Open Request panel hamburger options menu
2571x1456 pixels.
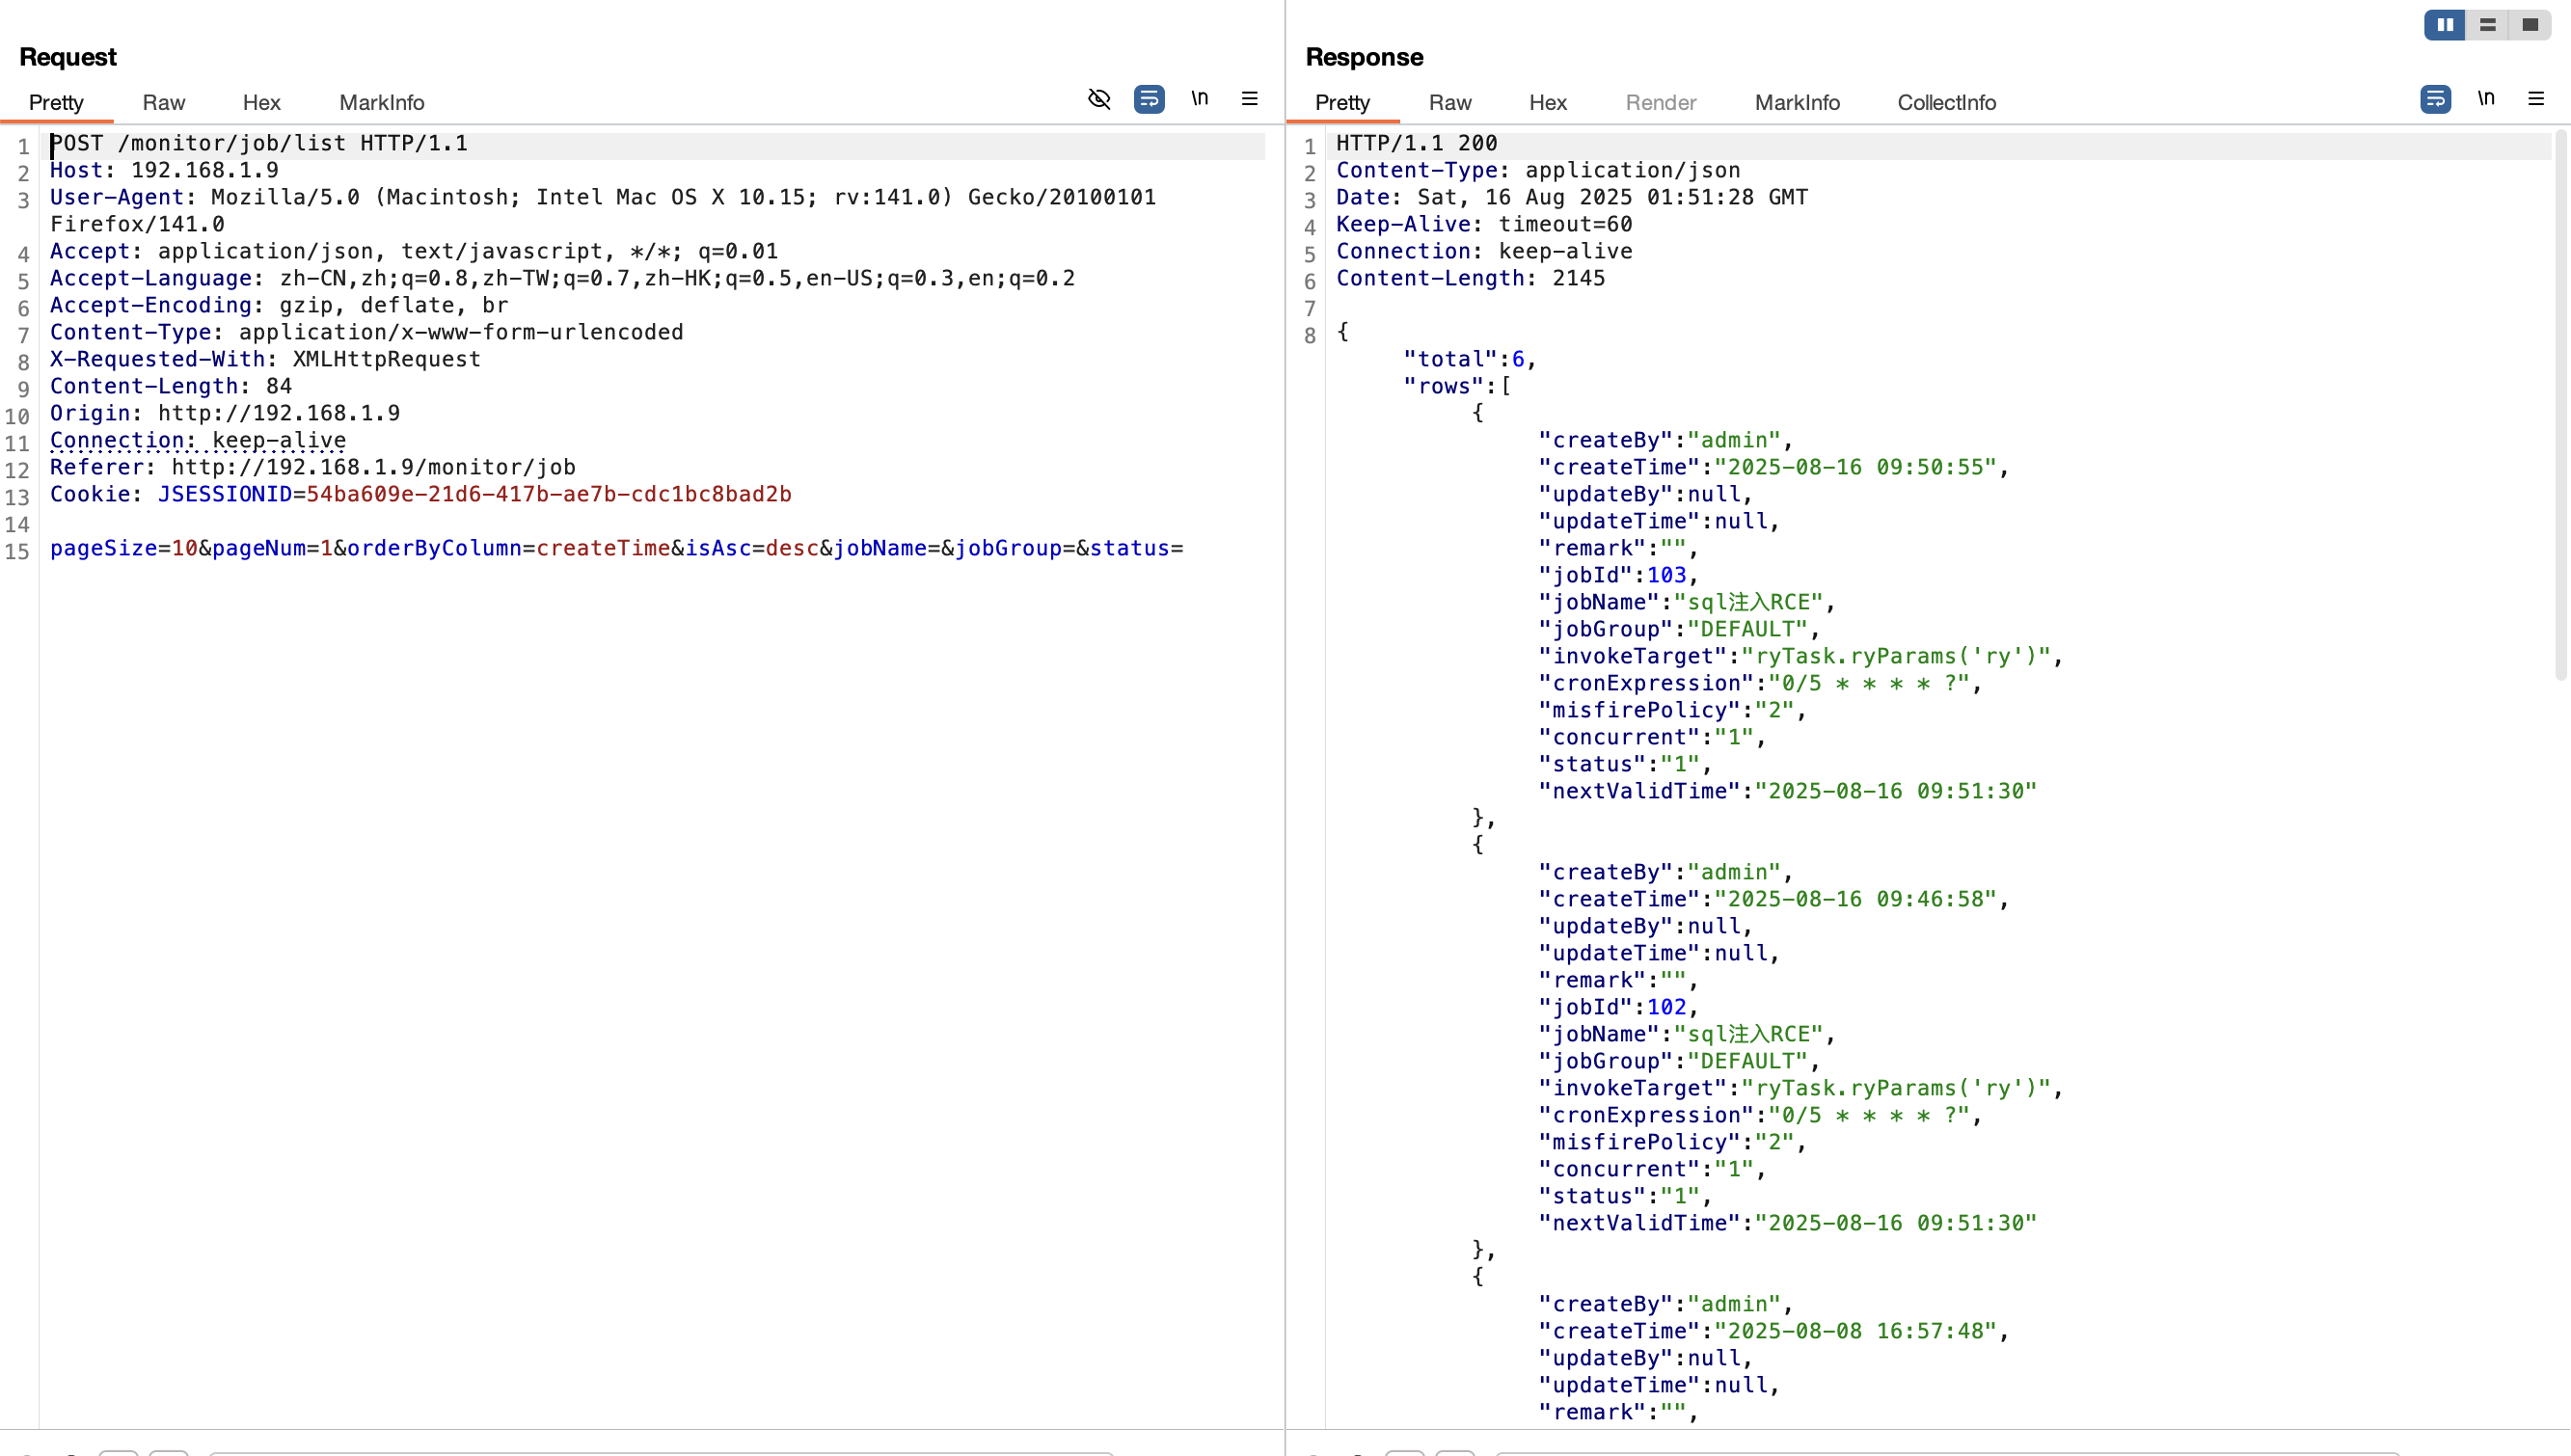coord(1250,98)
